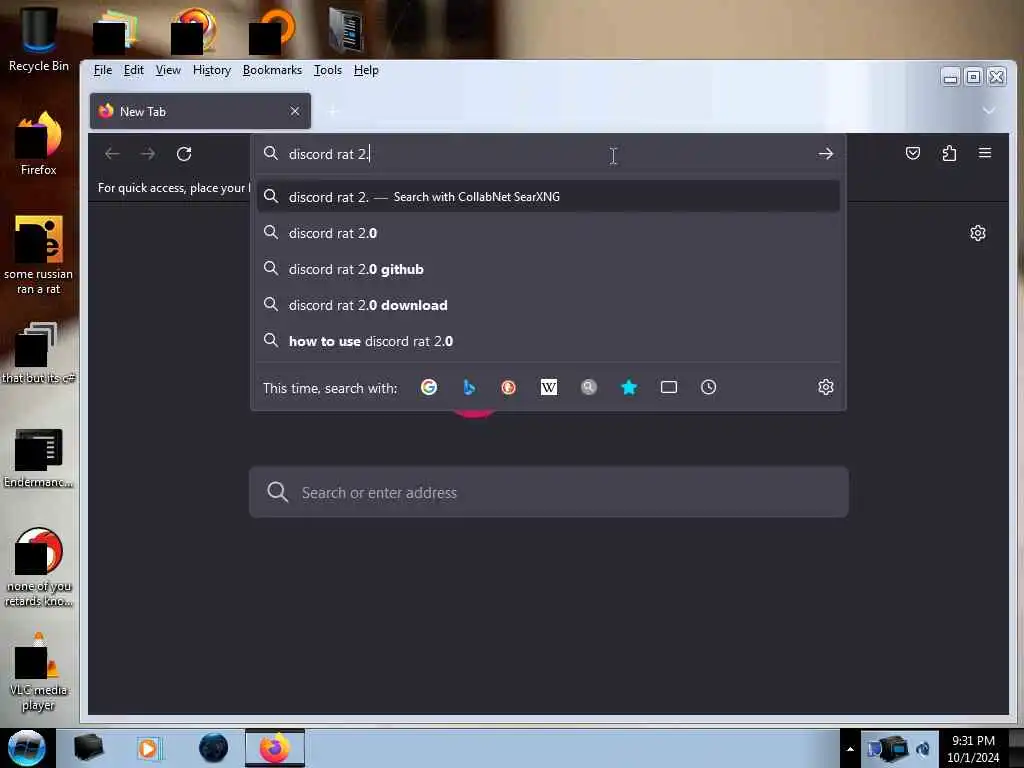1024x768 pixels.
Task: Open the Help menu
Action: [366, 70]
